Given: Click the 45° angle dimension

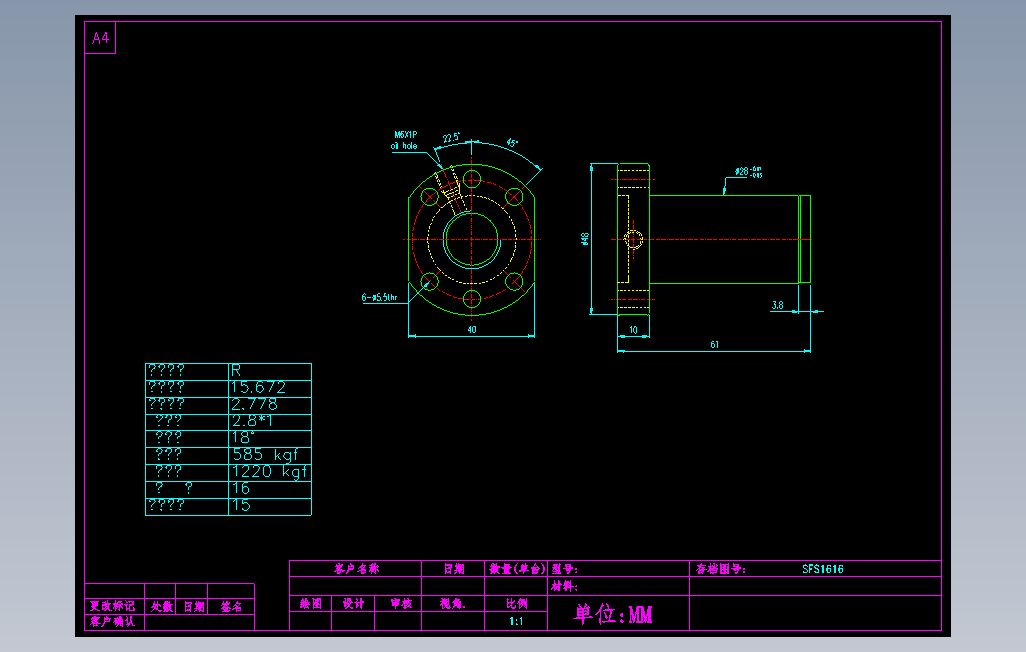Looking at the screenshot, I should (512, 142).
